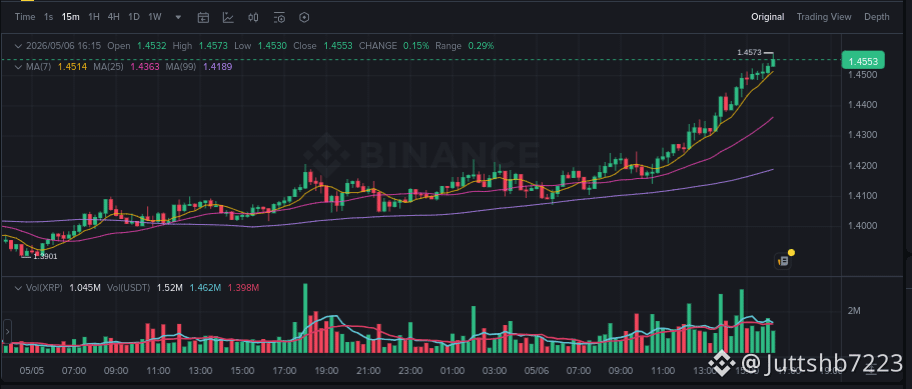Select the 1W interval
Viewport: 912px width, 389px height.
point(155,17)
